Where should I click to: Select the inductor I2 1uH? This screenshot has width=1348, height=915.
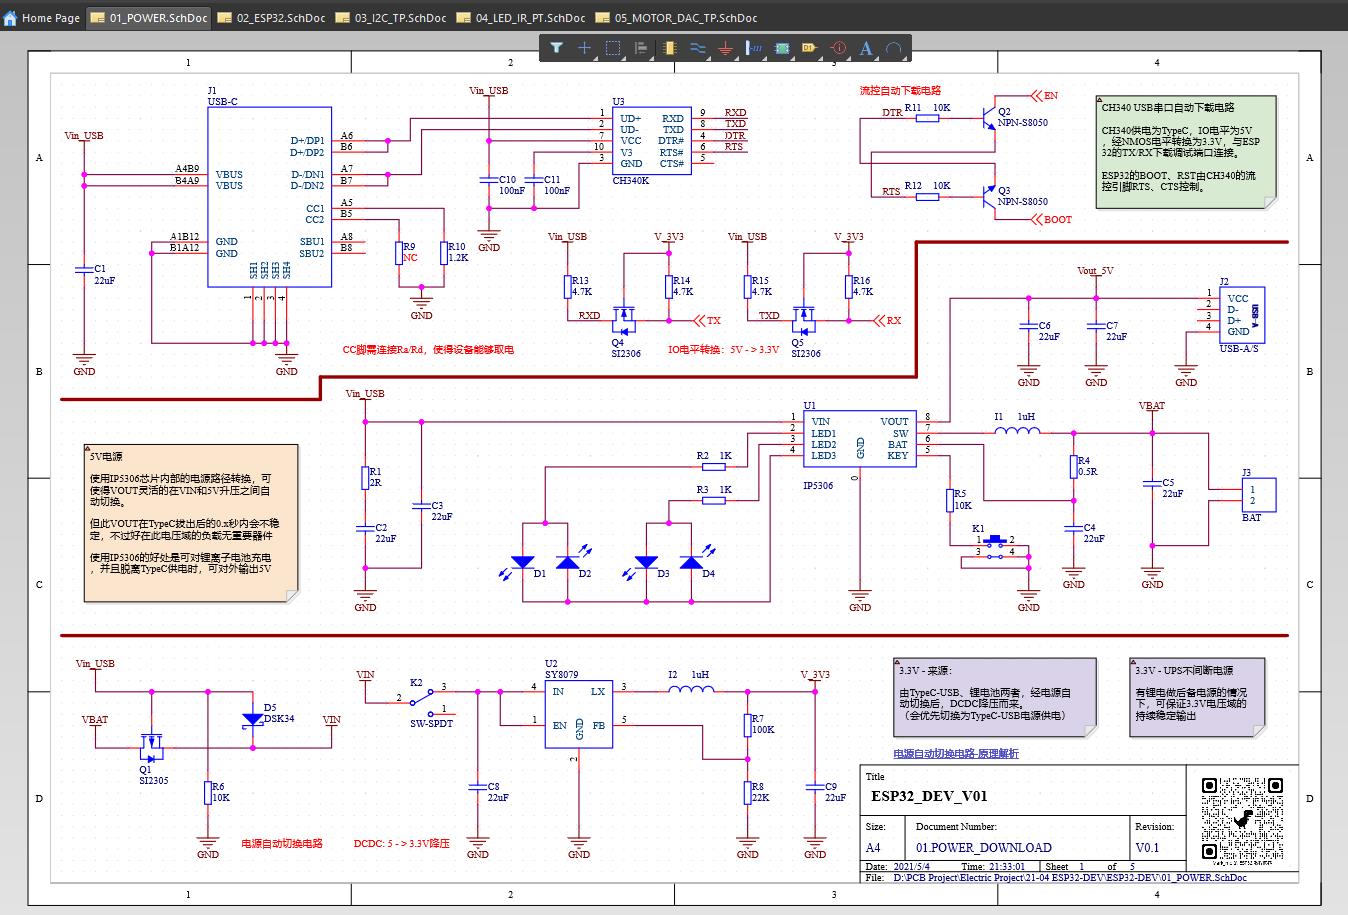pyautogui.click(x=689, y=688)
